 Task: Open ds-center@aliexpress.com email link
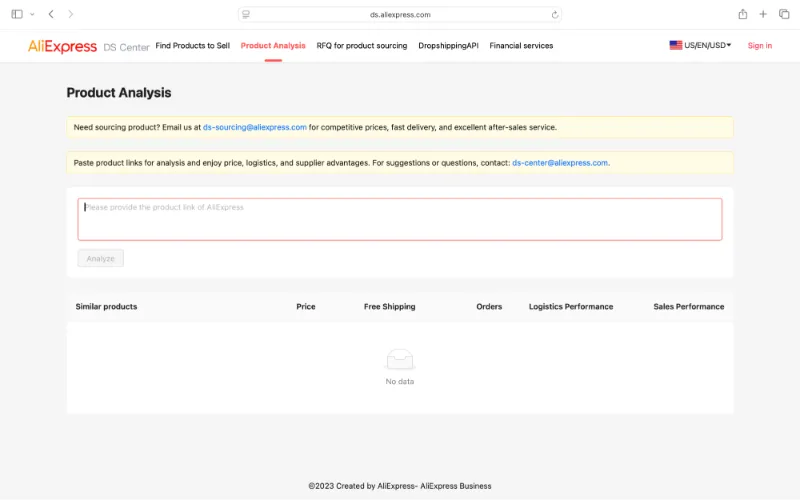click(560, 163)
